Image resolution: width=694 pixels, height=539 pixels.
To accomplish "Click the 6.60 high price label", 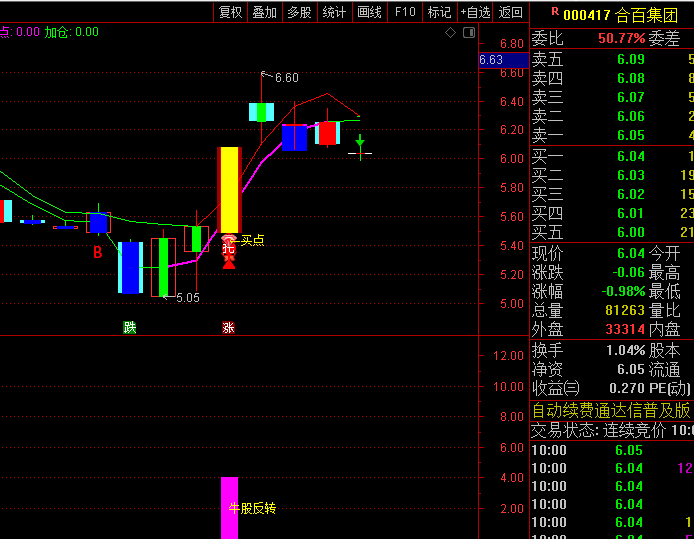I will 286,78.
